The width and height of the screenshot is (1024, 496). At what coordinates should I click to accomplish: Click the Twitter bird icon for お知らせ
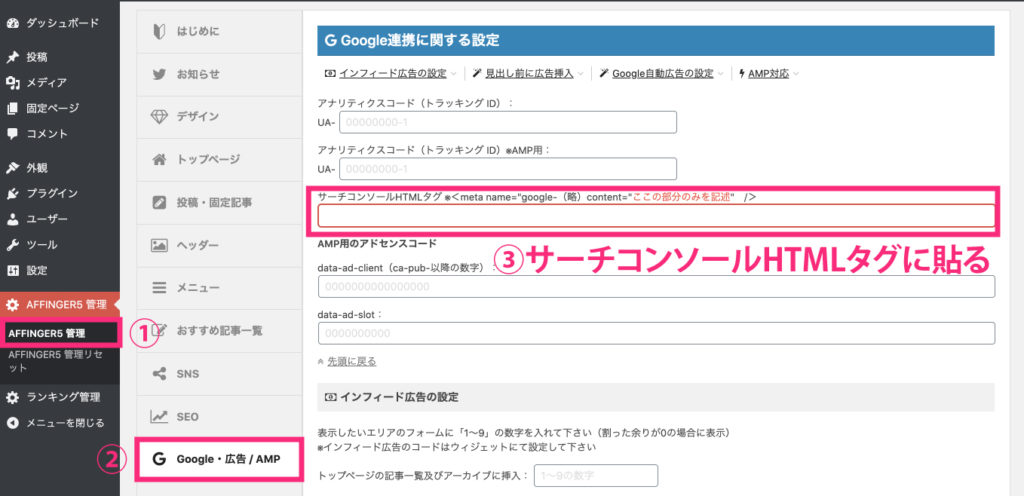[x=159, y=74]
